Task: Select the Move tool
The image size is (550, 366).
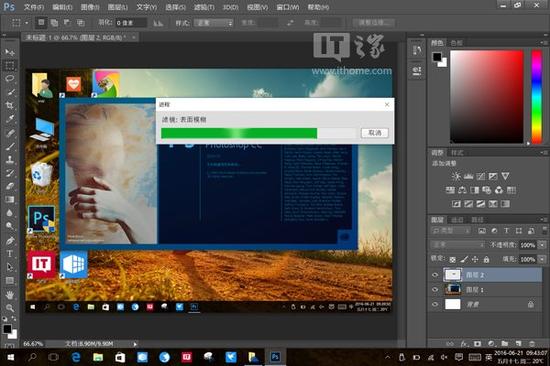Action: click(10, 52)
